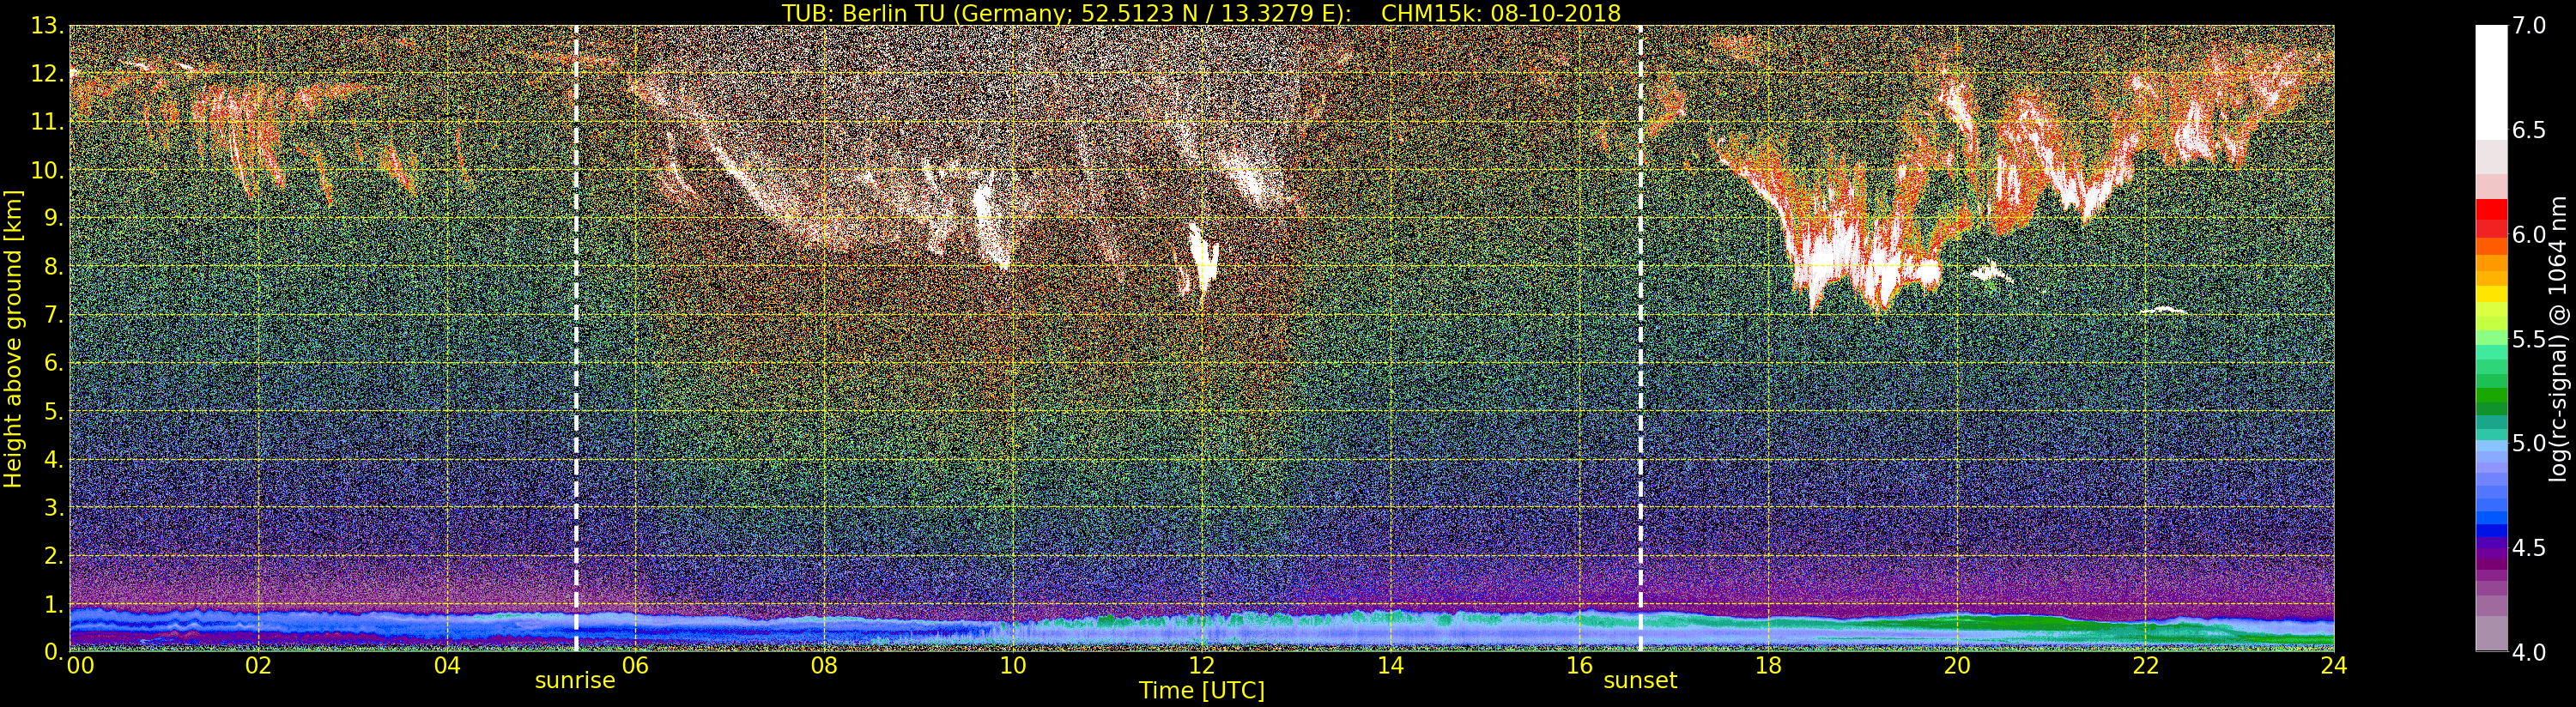Click the 24 hour tick on the time axis
2576x707 pixels.
(x=2334, y=666)
